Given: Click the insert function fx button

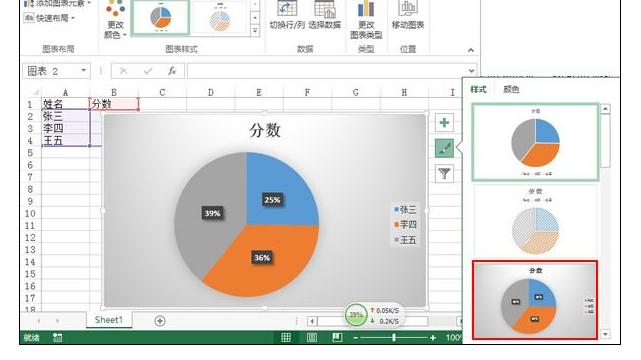Looking at the screenshot, I should pyautogui.click(x=172, y=71).
